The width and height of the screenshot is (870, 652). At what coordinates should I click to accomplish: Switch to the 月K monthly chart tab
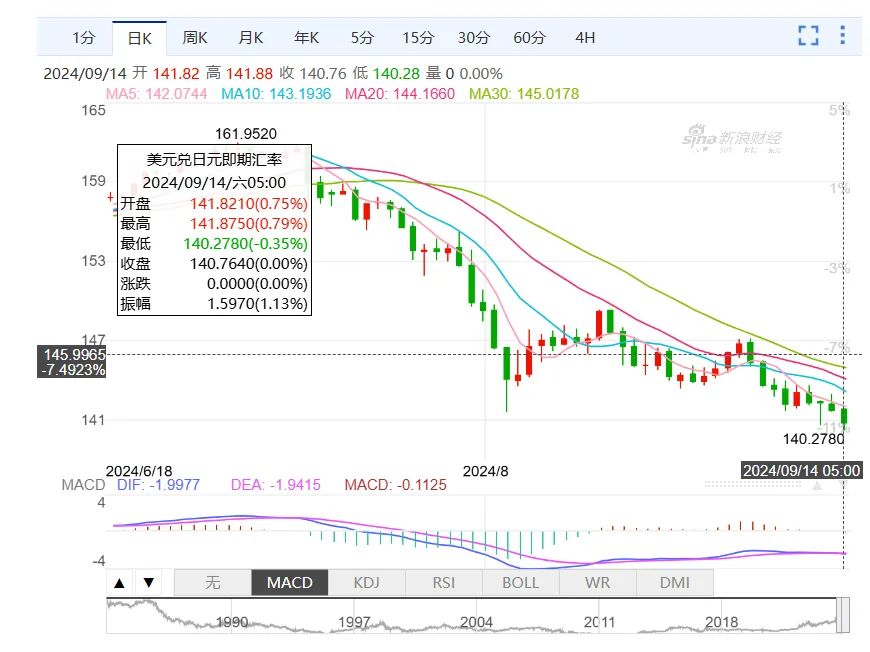tap(250, 38)
